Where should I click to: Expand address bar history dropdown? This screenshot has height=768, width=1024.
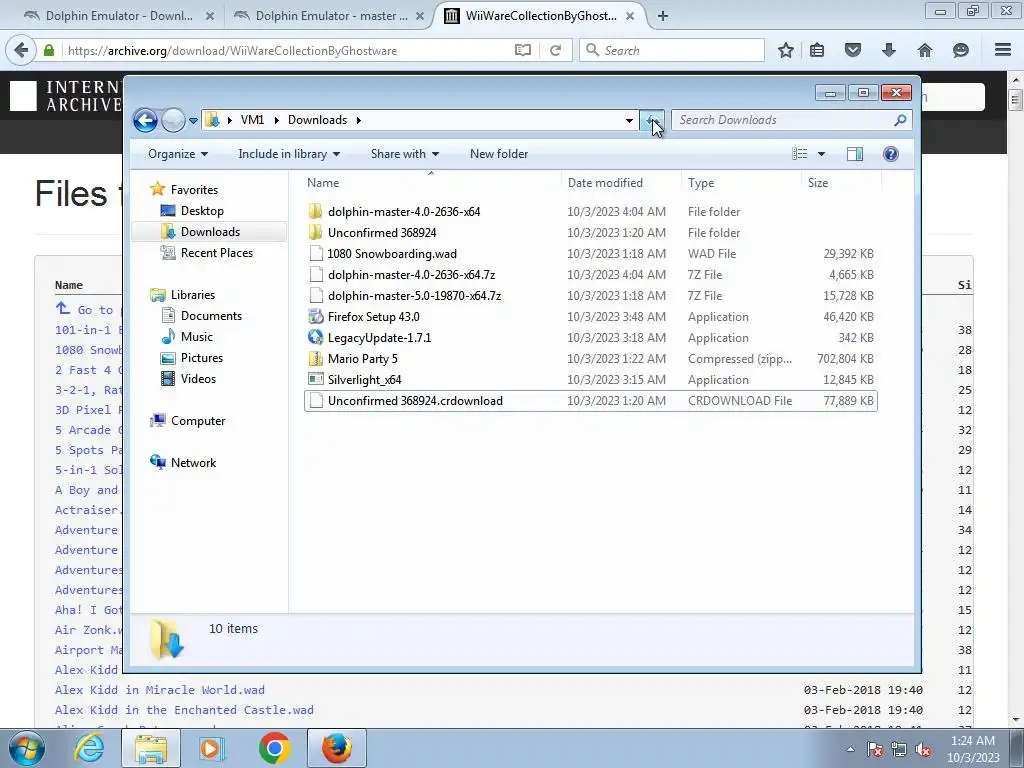pyautogui.click(x=629, y=120)
